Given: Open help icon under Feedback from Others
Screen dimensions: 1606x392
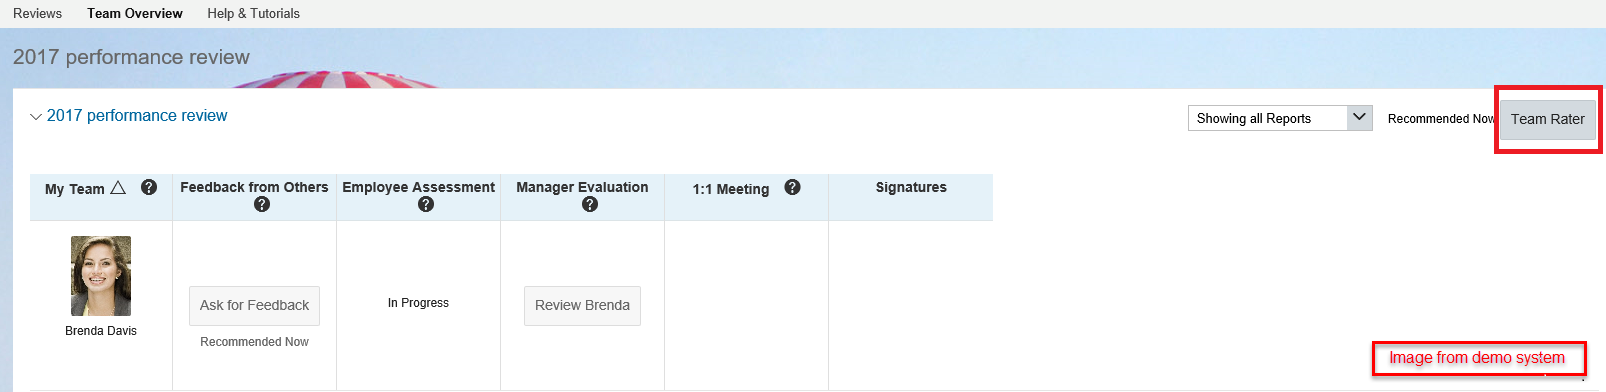Looking at the screenshot, I should (262, 204).
